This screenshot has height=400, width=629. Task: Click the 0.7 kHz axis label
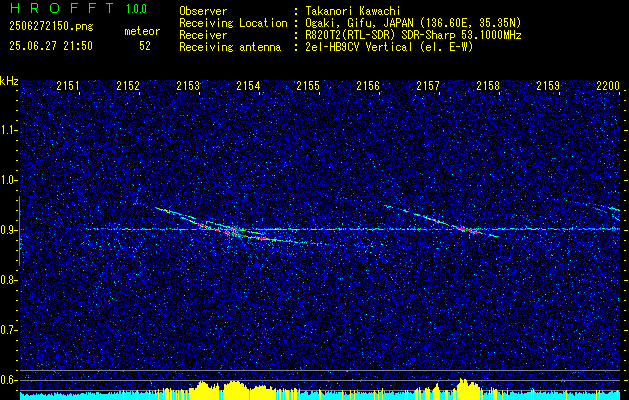pos(8,330)
